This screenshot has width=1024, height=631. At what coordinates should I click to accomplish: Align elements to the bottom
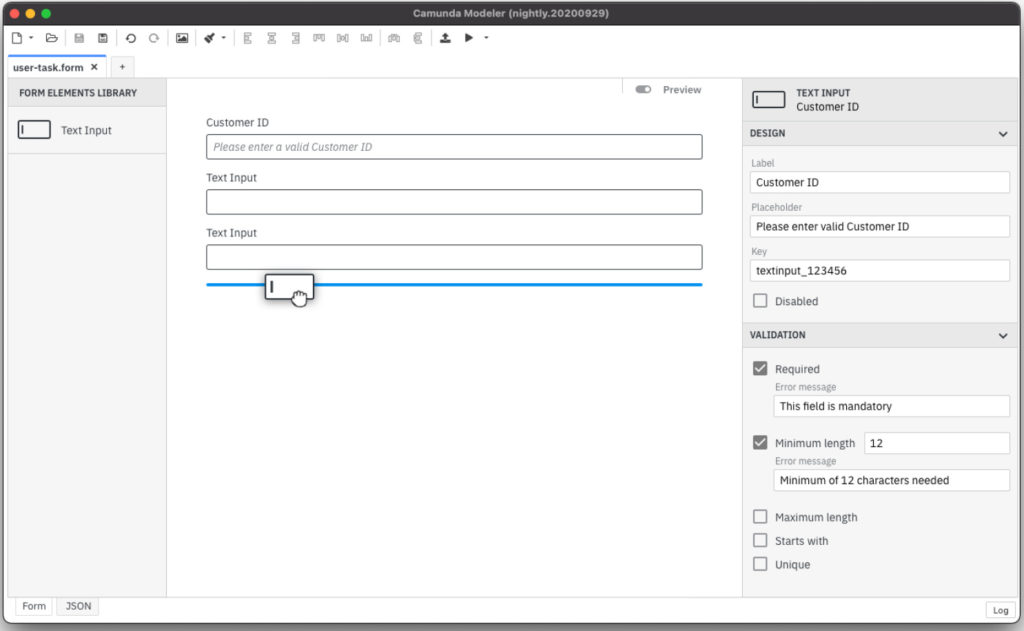366,38
